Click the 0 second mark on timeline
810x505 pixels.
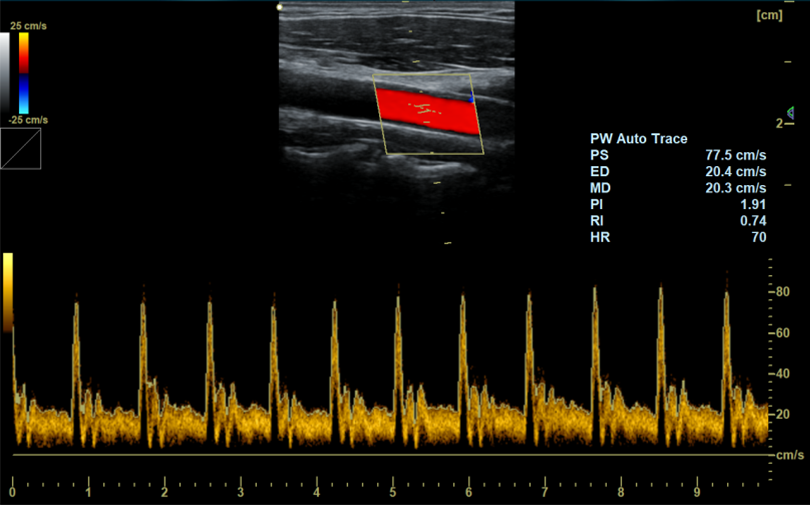point(12,493)
